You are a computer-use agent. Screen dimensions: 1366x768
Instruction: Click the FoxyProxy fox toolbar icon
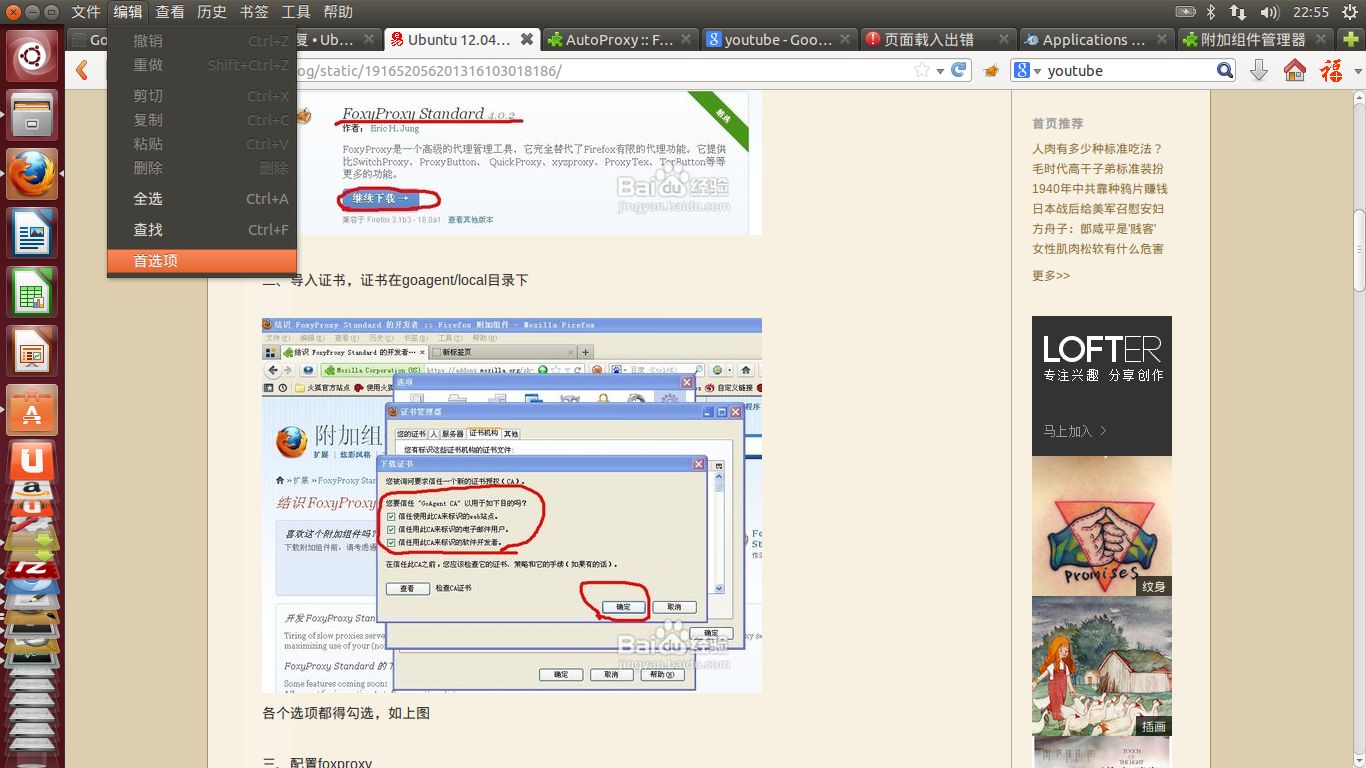(x=991, y=71)
